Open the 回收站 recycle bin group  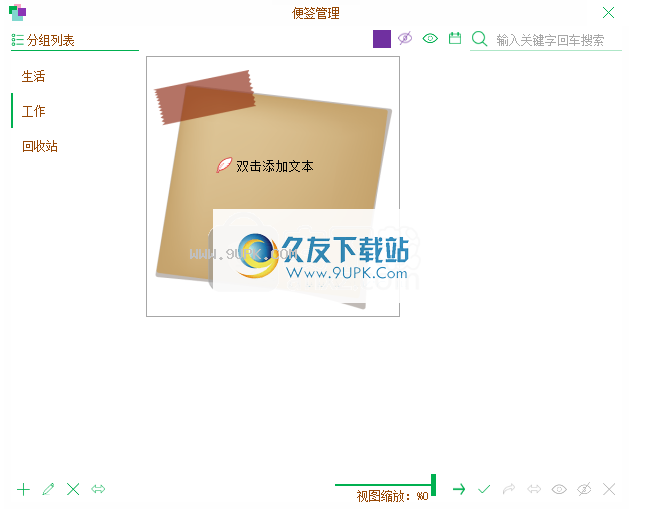click(x=40, y=146)
